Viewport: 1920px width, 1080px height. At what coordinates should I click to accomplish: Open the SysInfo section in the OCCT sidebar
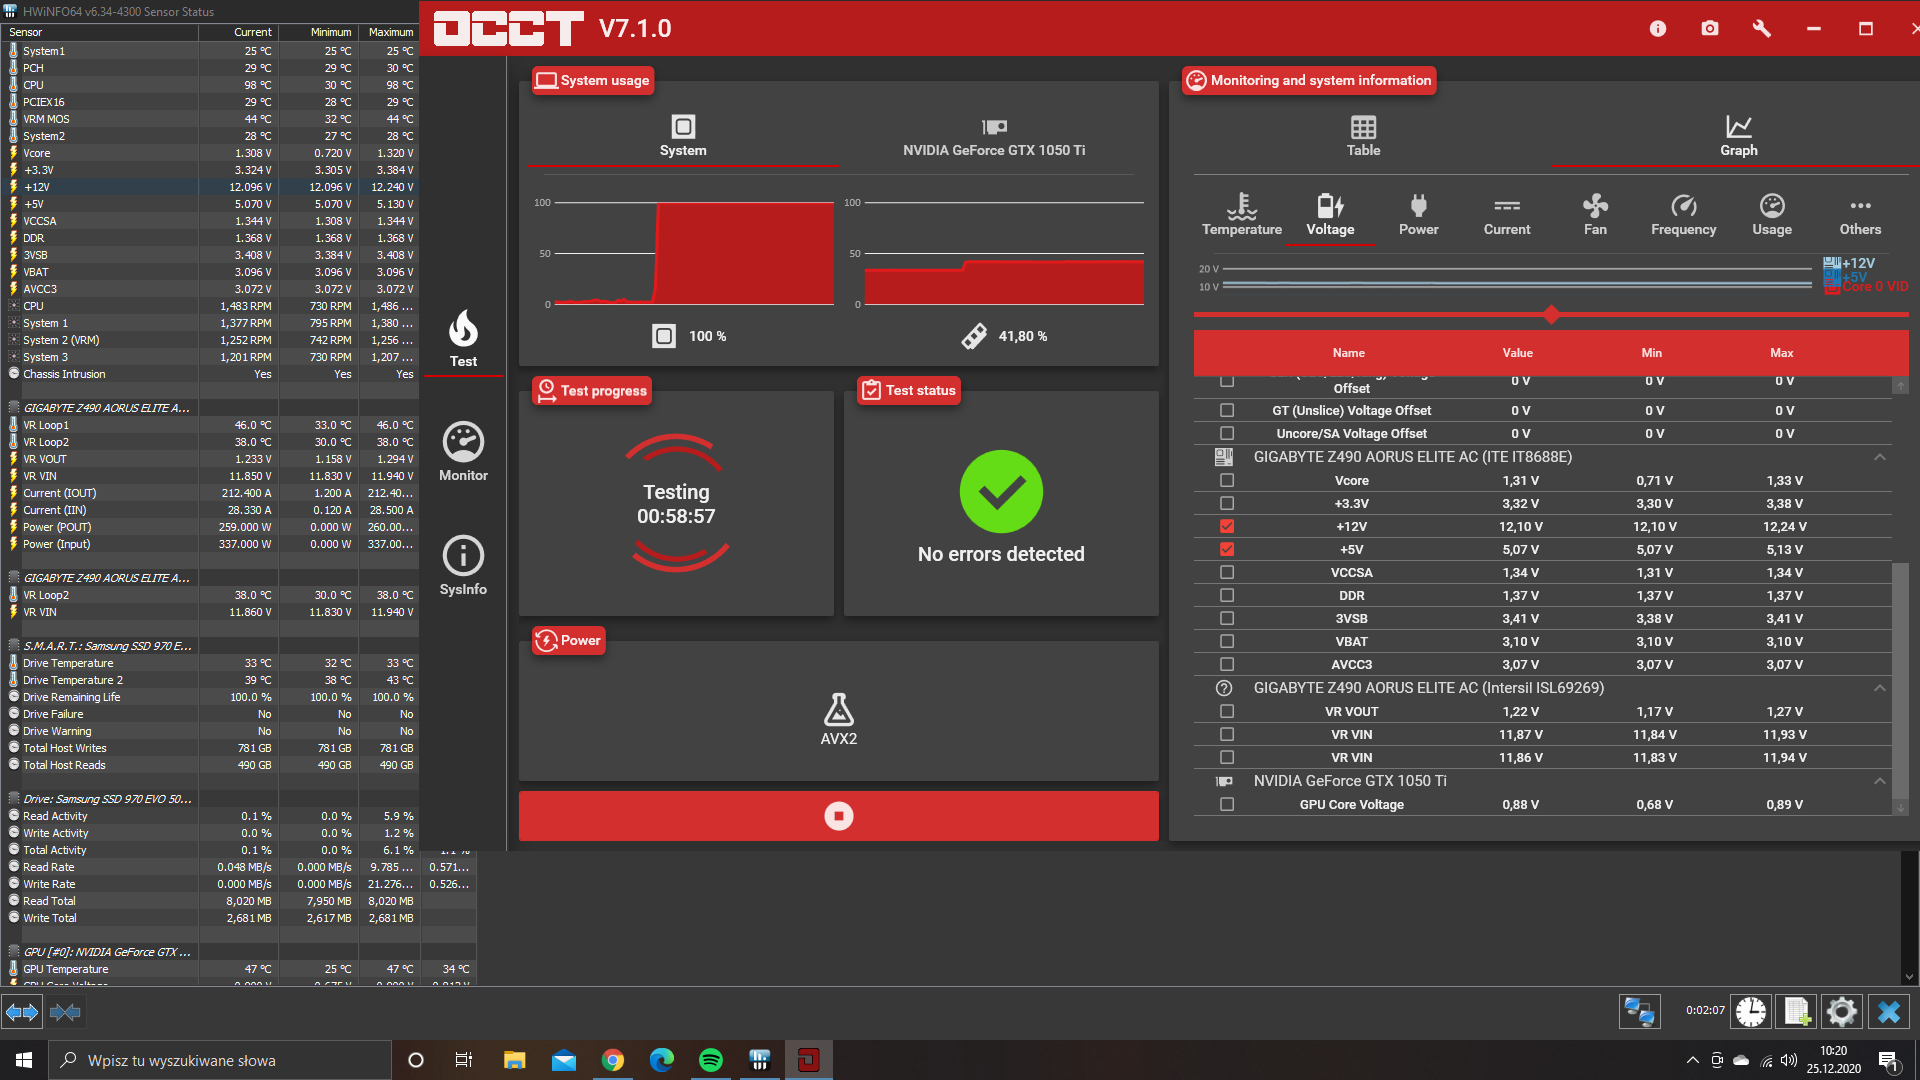tap(463, 566)
